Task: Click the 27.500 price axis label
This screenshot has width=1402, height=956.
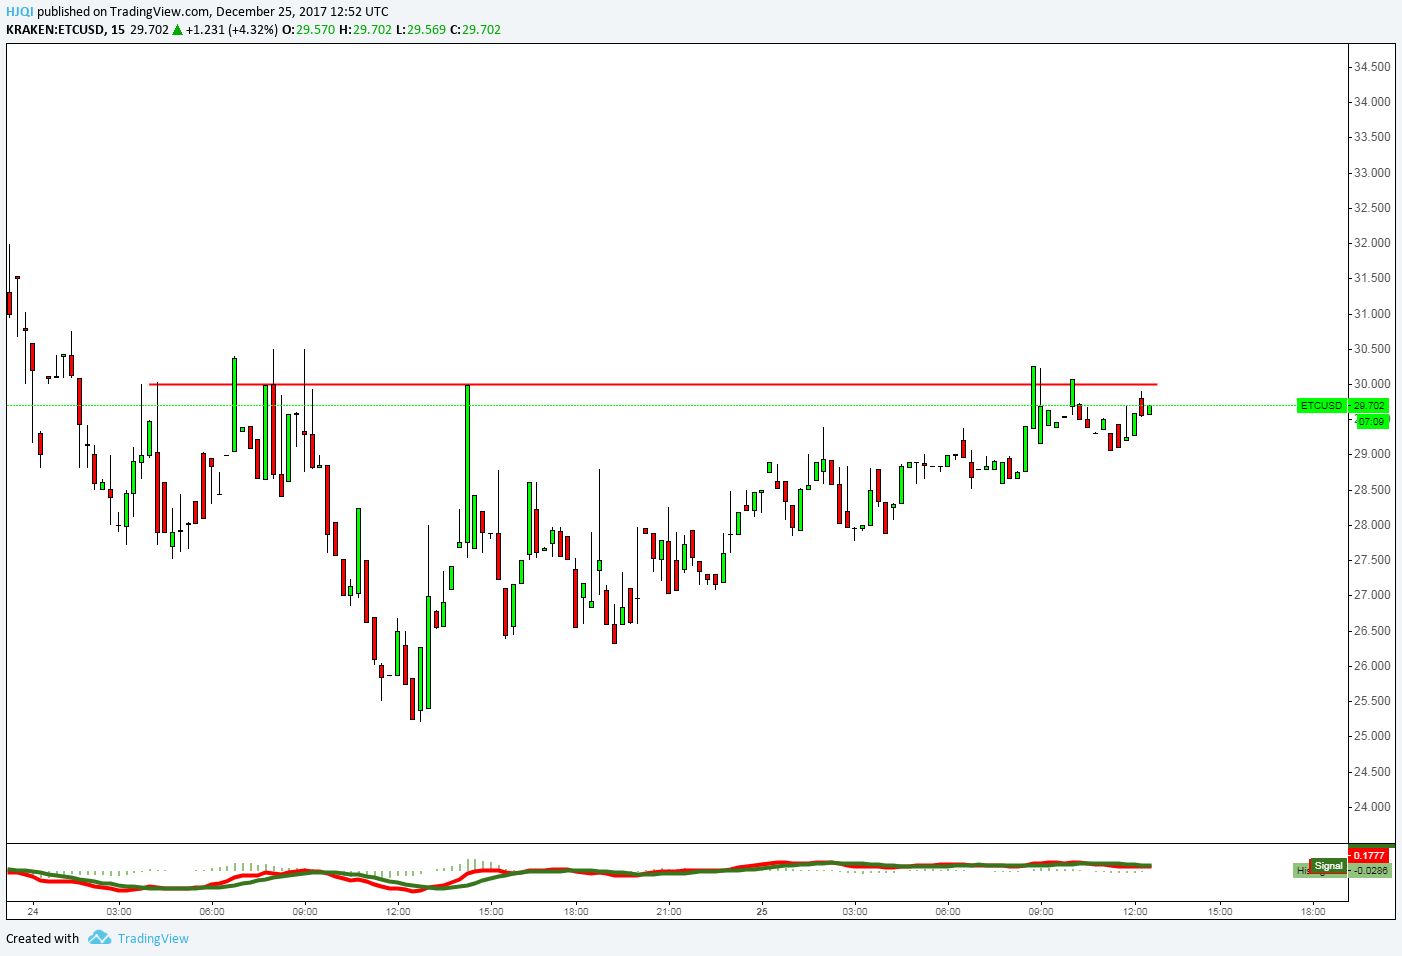Action: tap(1371, 560)
